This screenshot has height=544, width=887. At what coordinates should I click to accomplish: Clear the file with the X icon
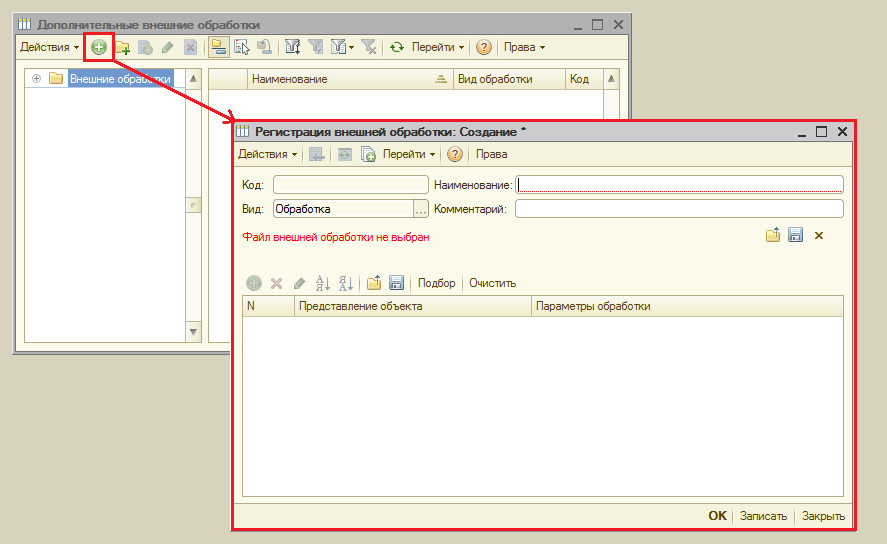tap(819, 236)
